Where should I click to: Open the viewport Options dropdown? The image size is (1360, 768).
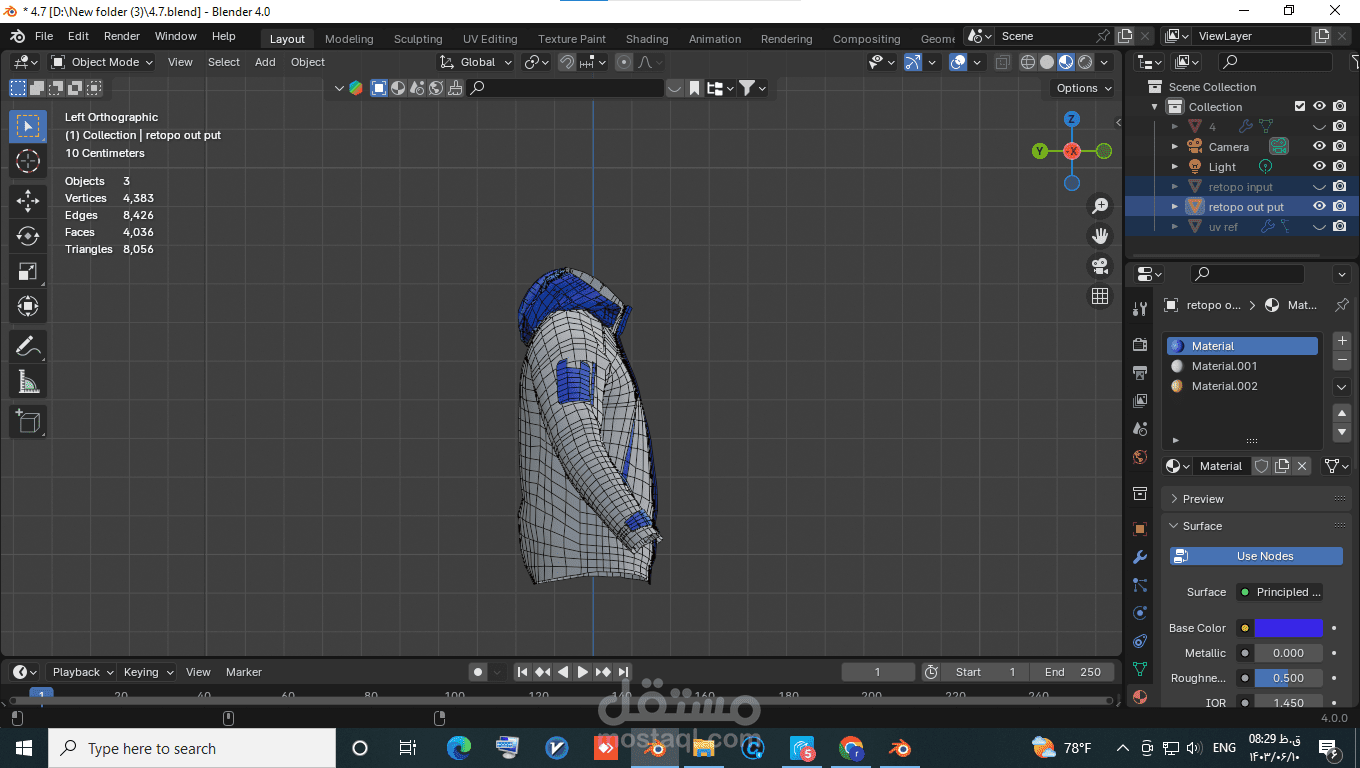[1084, 88]
